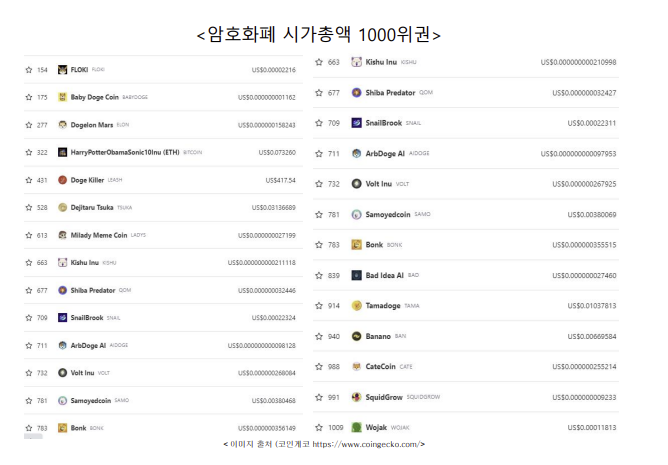Image resolution: width=668 pixels, height=465 pixels.
Task: Toggle the star next to Dejitaru Tsuka
Action: pyautogui.click(x=29, y=208)
